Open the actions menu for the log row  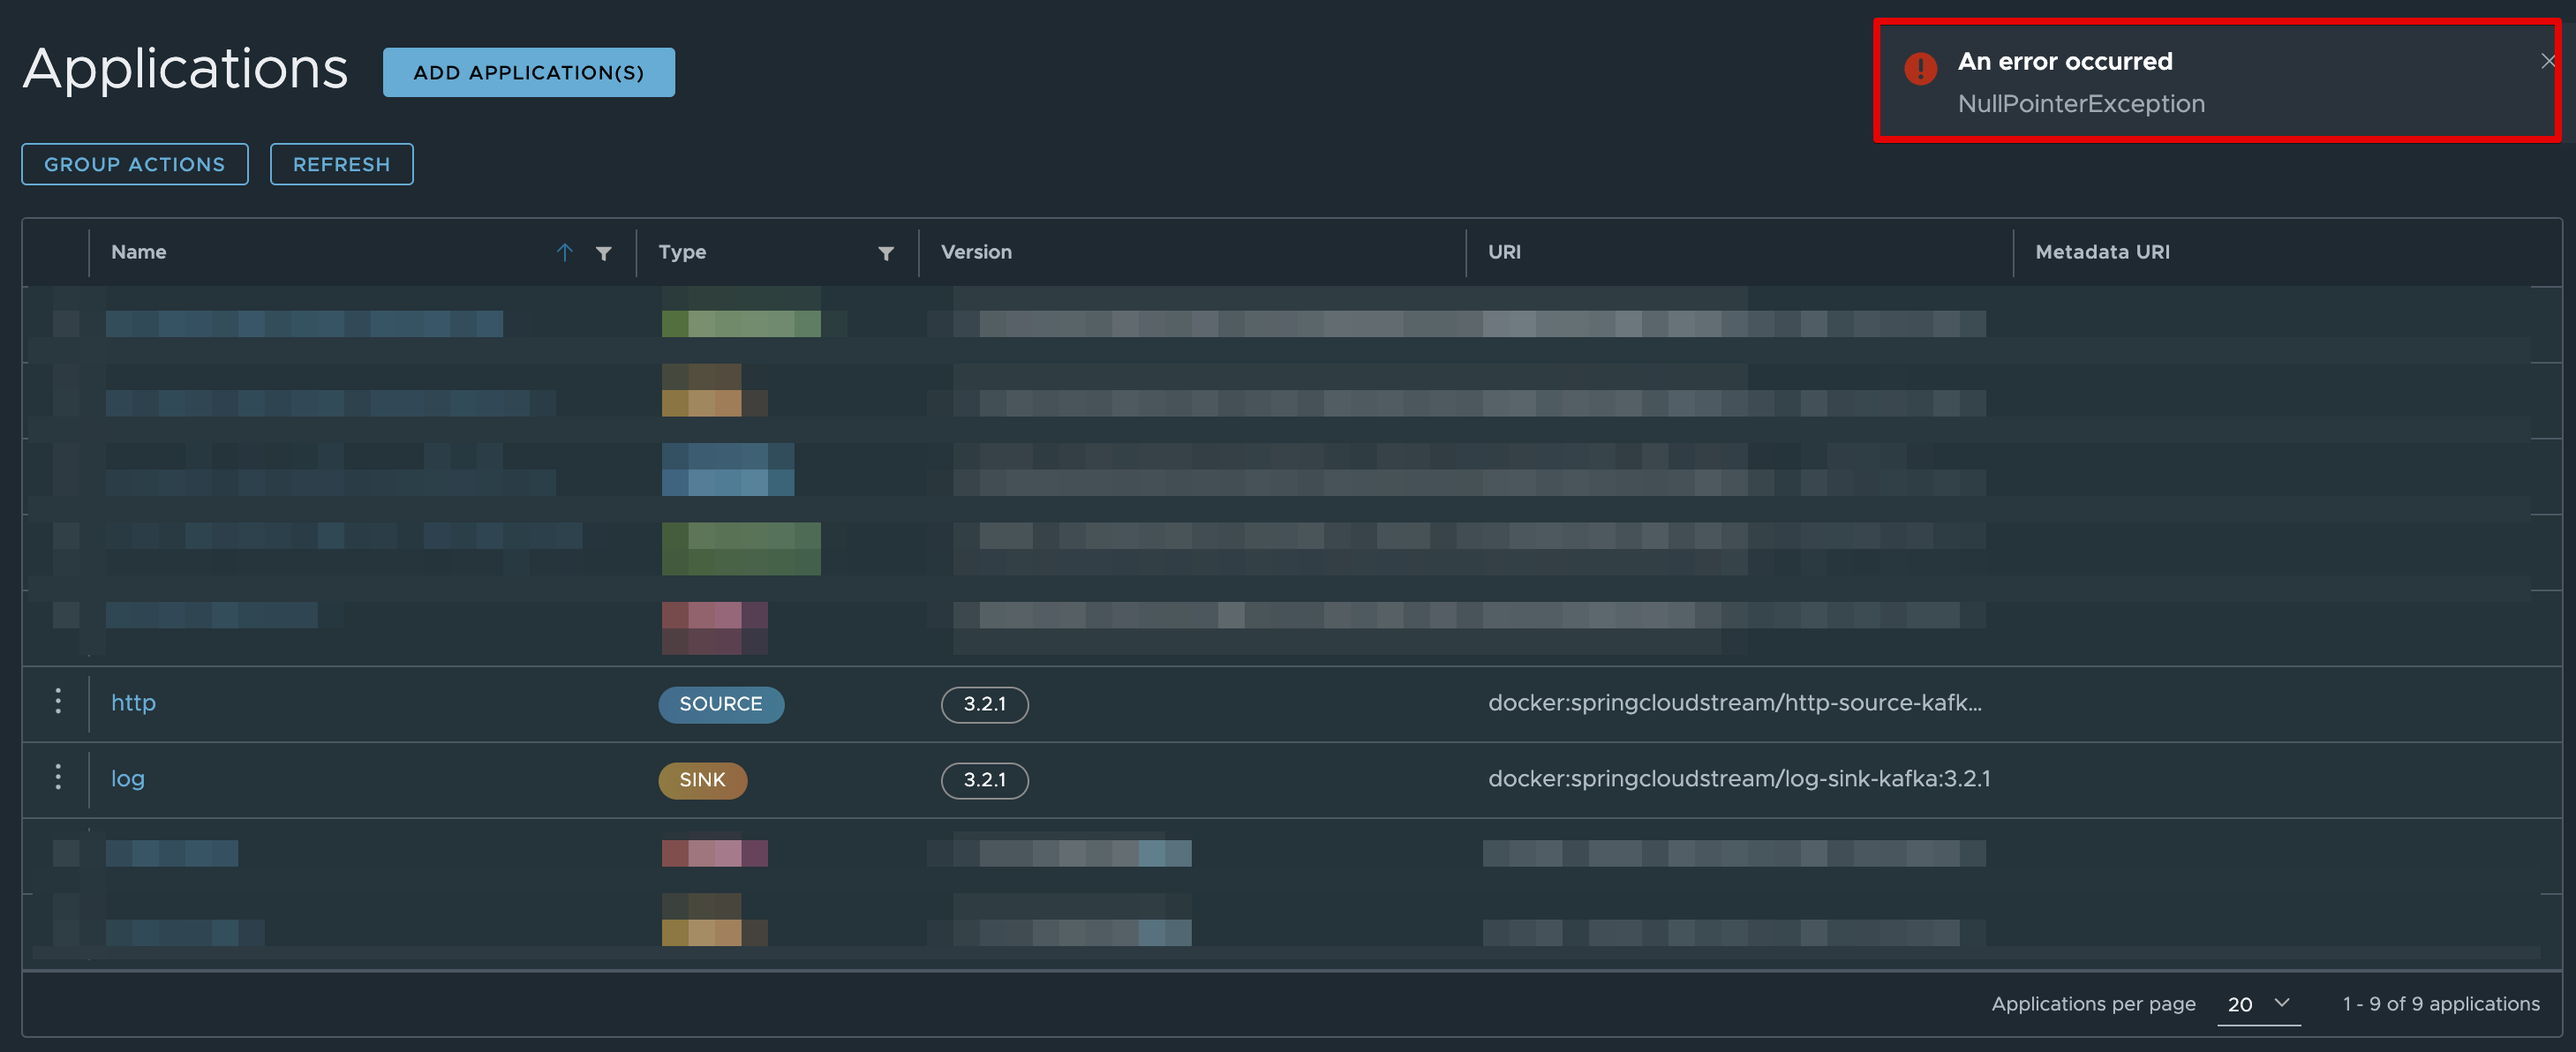pos(58,778)
